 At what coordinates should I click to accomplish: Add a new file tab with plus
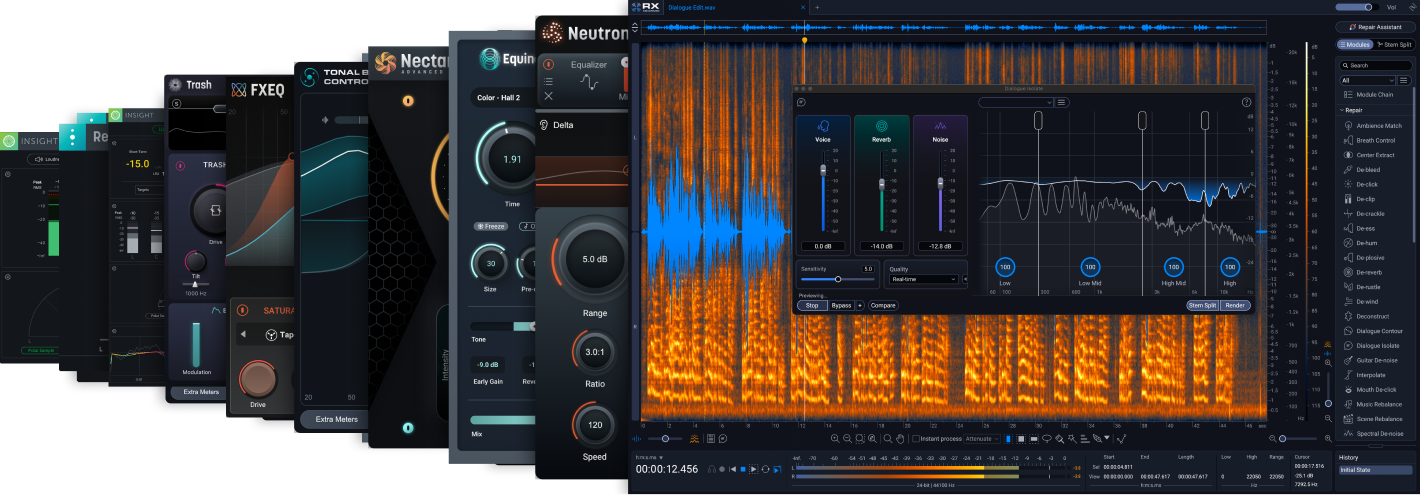pyautogui.click(x=816, y=7)
